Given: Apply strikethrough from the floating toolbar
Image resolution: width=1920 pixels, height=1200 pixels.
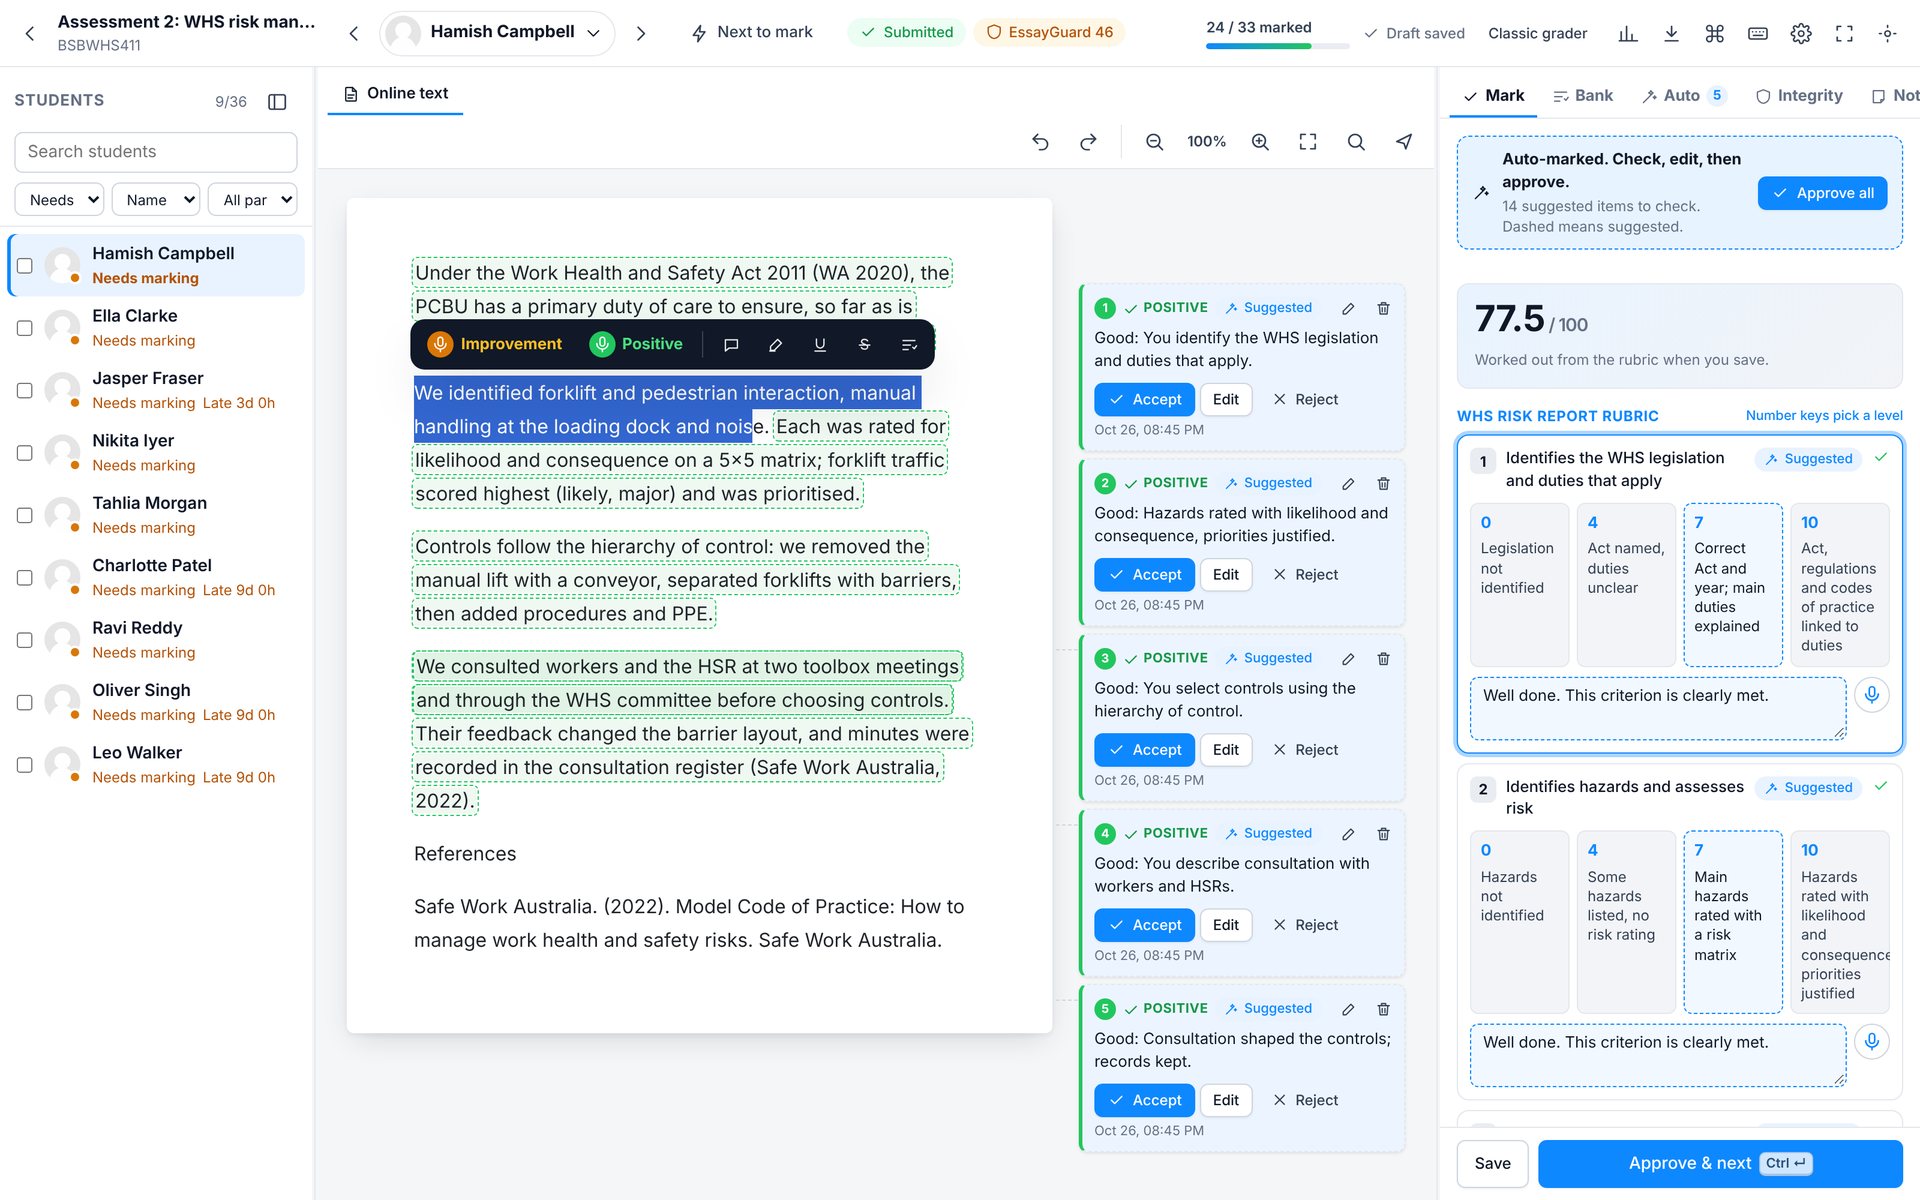Looking at the screenshot, I should point(864,344).
